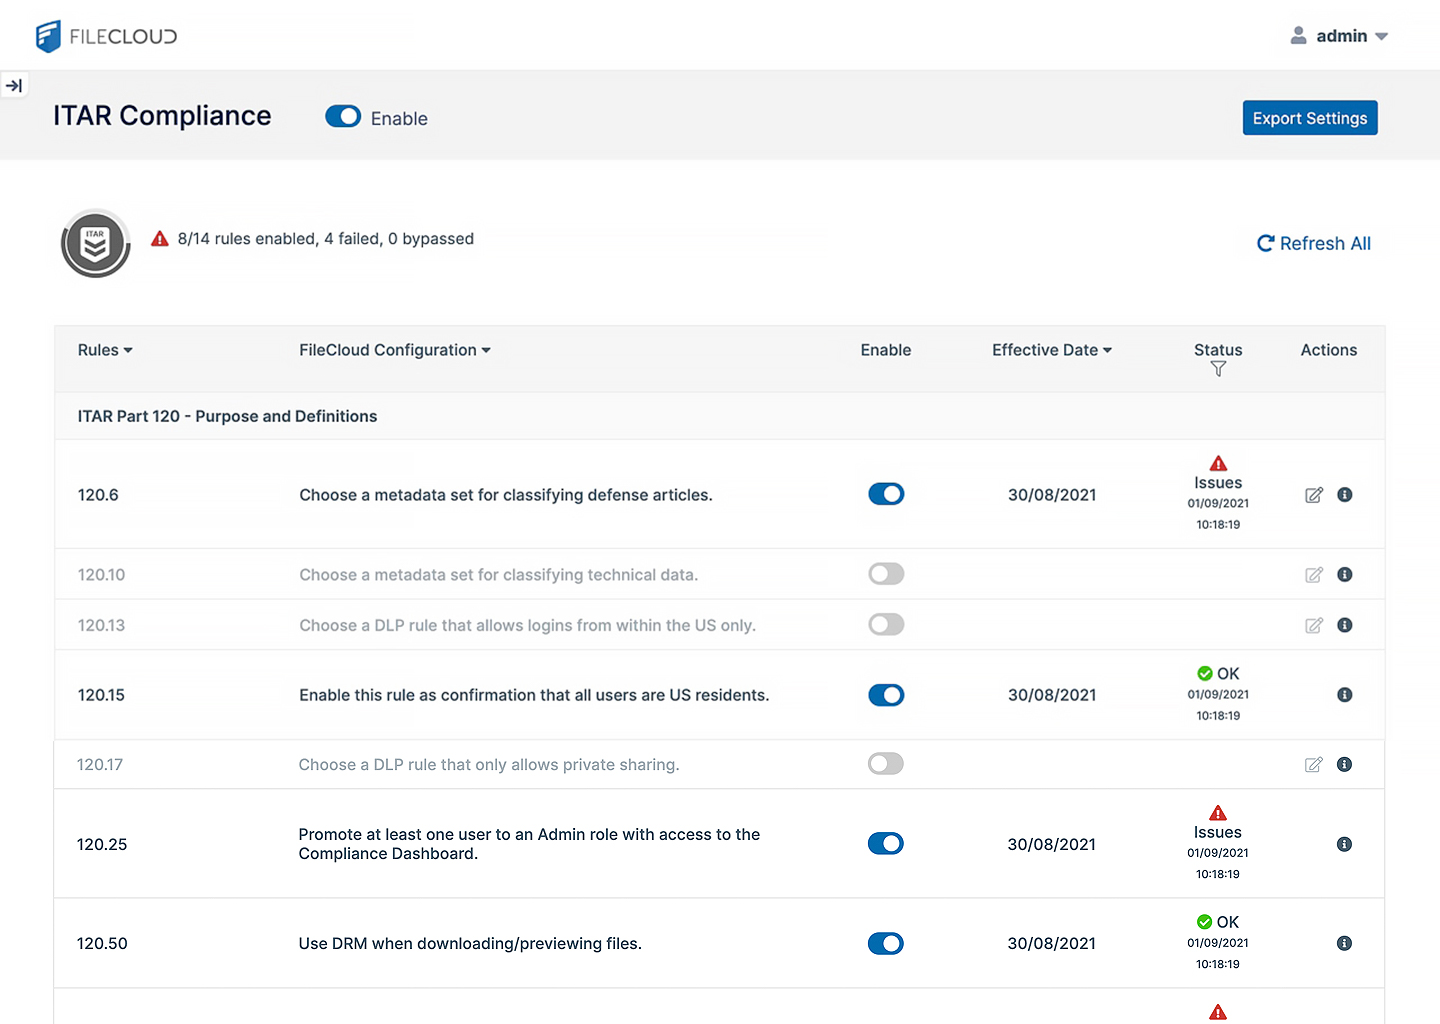The height and width of the screenshot is (1024, 1440).
Task: Click 'Choose a metadata set for classifying defense articles.'
Action: [x=506, y=495]
